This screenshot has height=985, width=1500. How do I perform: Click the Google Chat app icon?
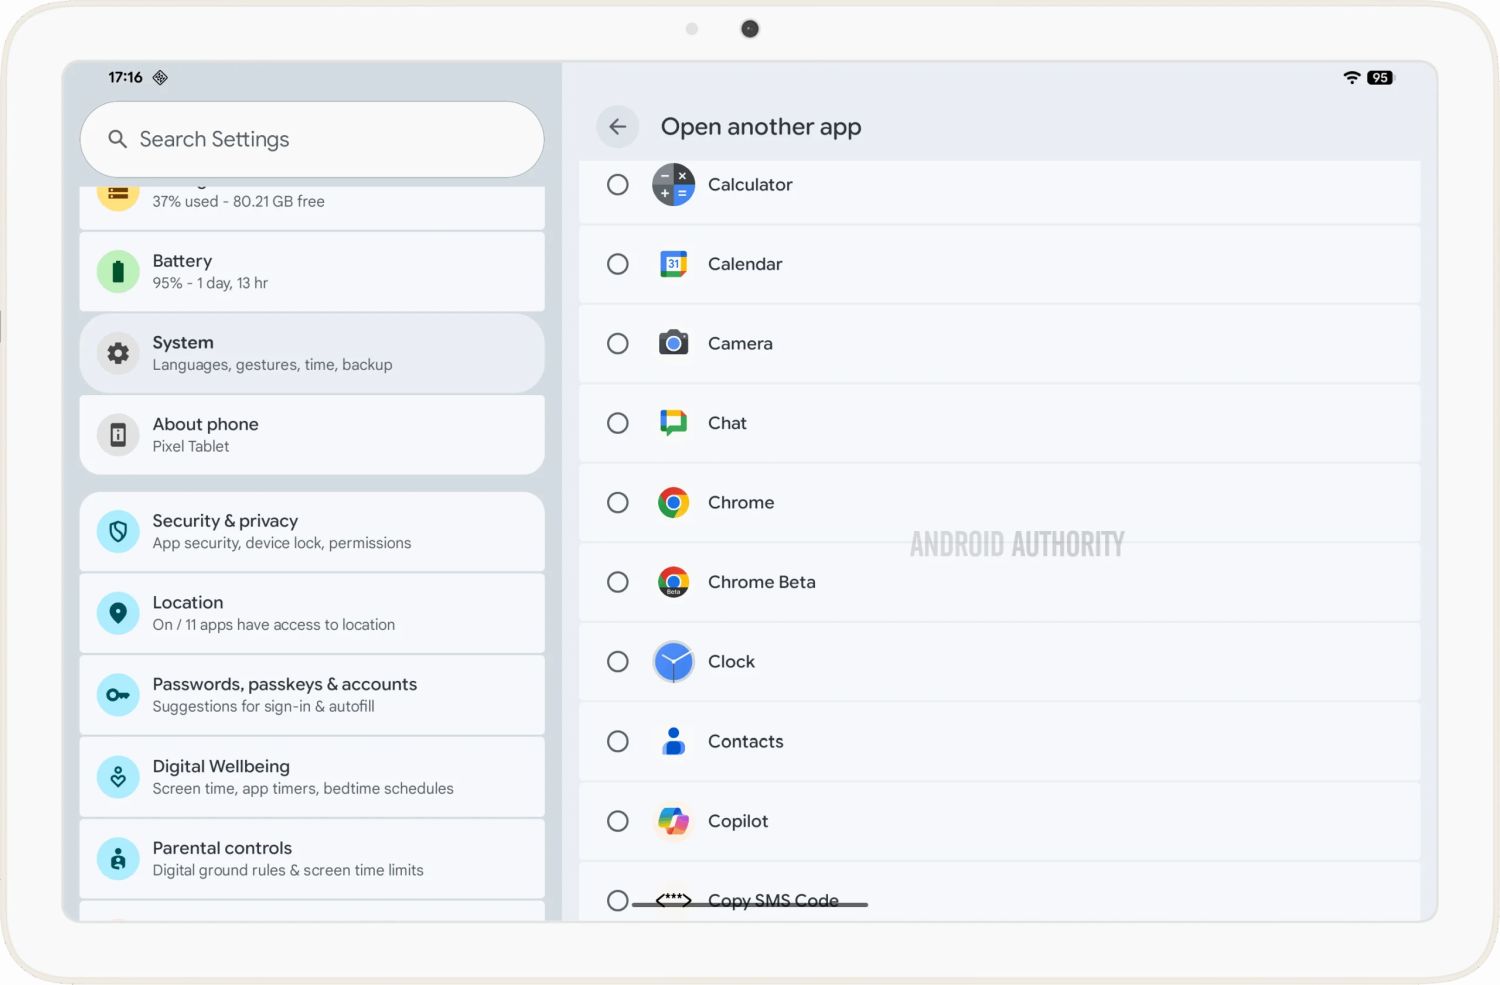pos(673,423)
